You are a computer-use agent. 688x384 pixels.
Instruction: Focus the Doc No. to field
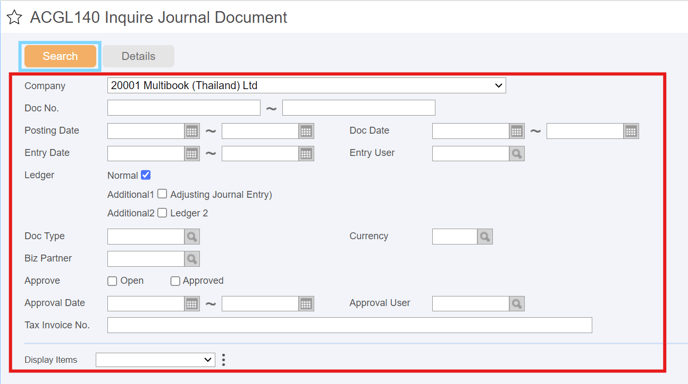pyautogui.click(x=358, y=108)
